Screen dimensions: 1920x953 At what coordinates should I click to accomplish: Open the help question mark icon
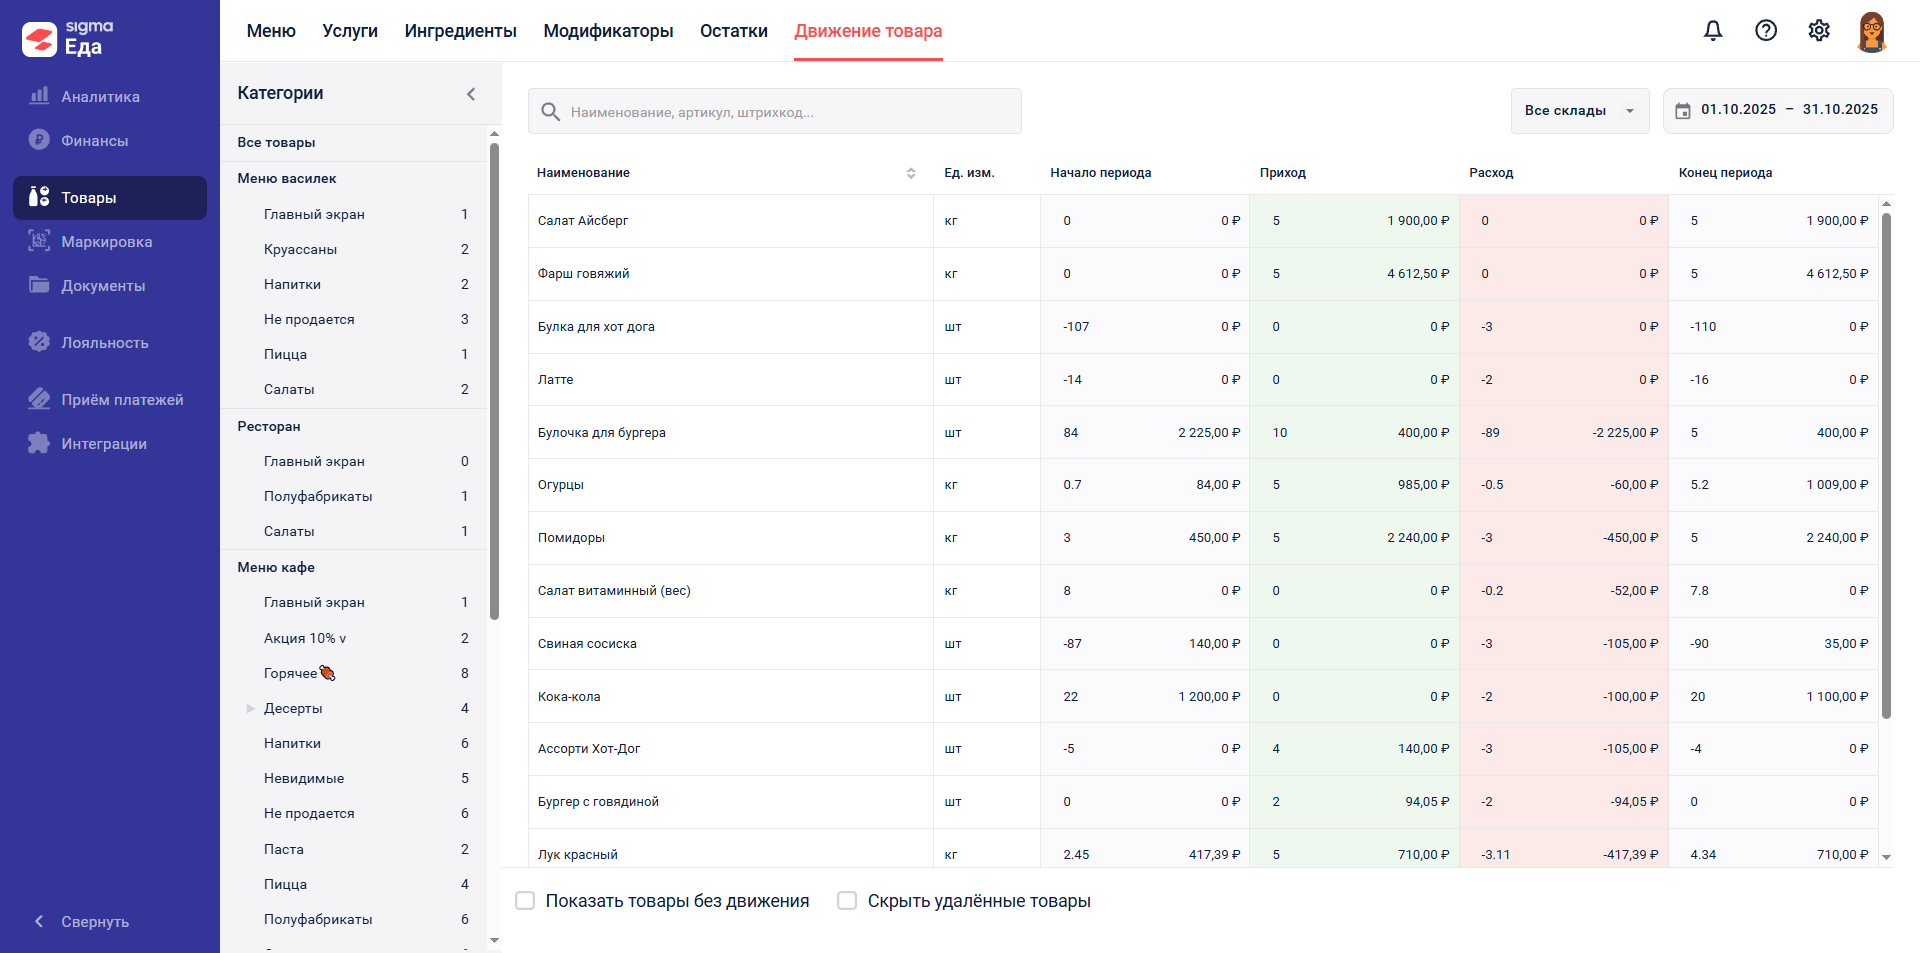tap(1766, 31)
